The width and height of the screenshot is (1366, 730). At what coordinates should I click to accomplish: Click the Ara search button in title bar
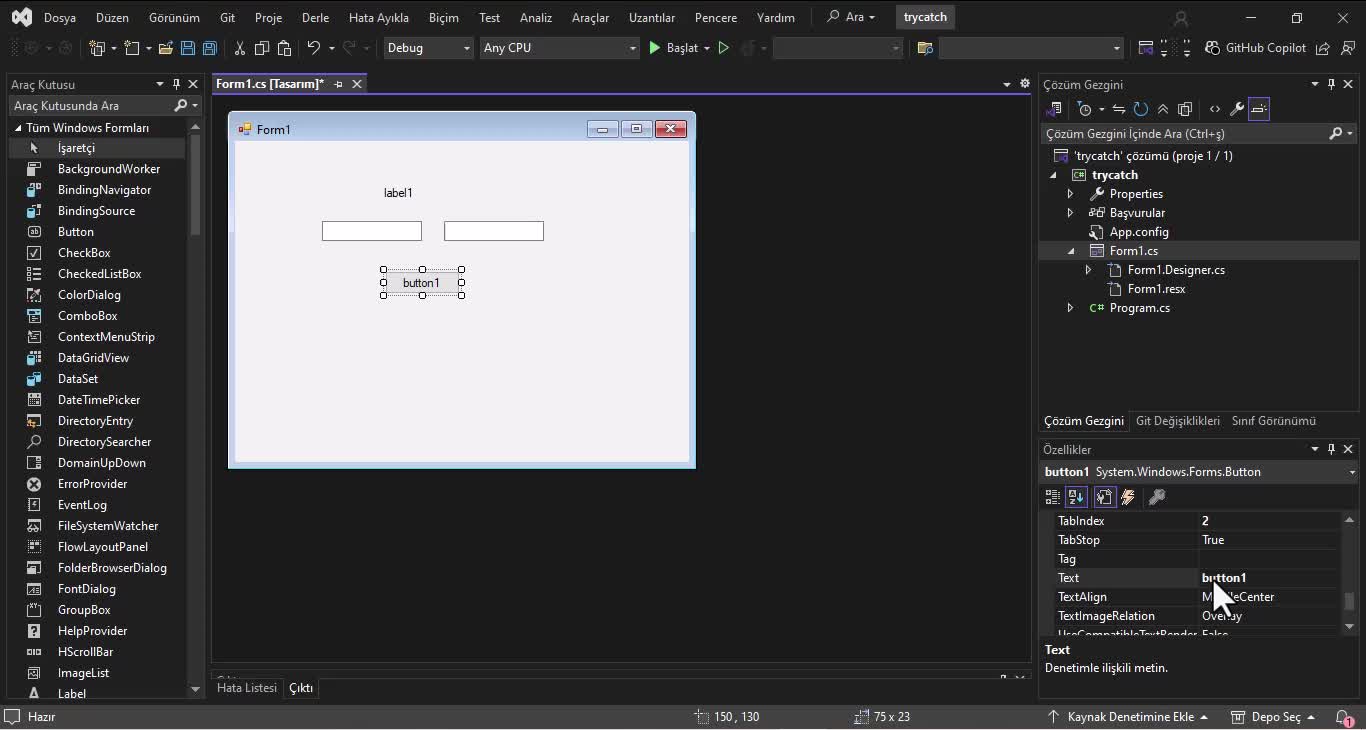[x=850, y=17]
